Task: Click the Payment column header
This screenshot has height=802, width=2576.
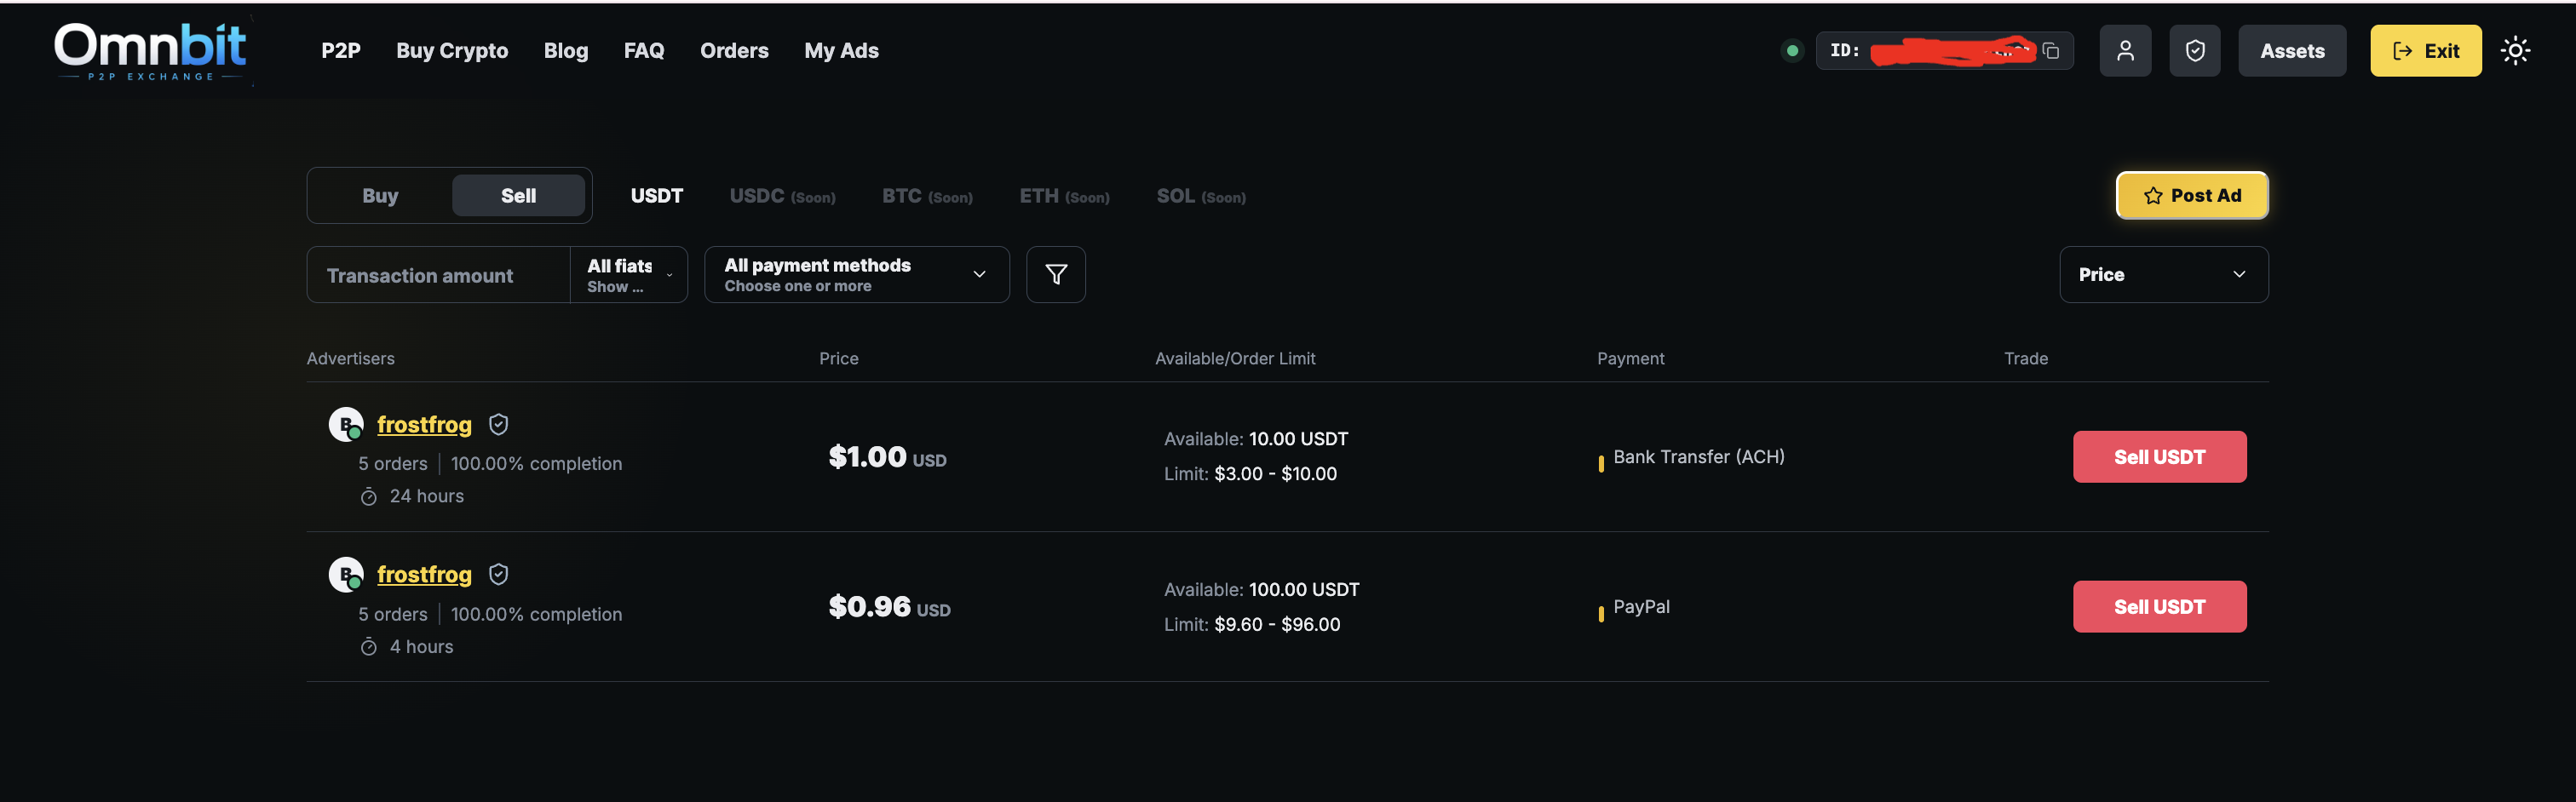Action: (1630, 359)
